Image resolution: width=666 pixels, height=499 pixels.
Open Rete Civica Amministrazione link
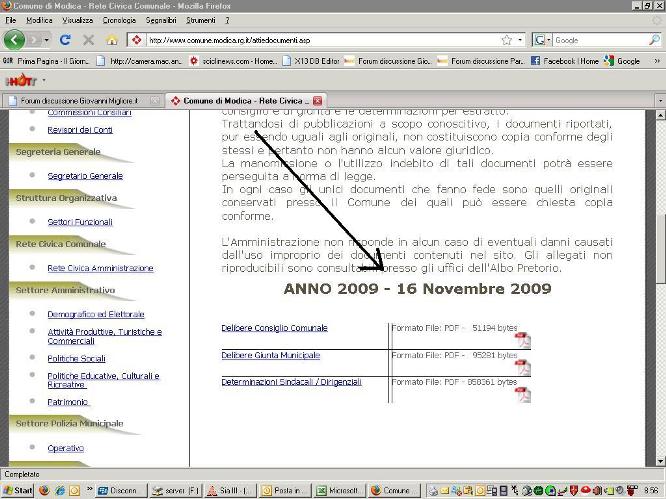pos(100,268)
